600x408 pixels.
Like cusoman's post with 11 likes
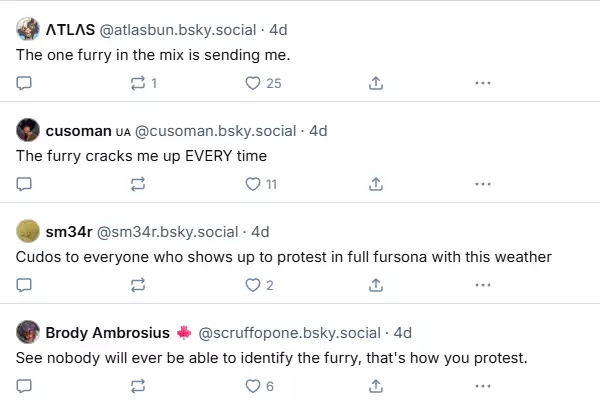pos(261,184)
